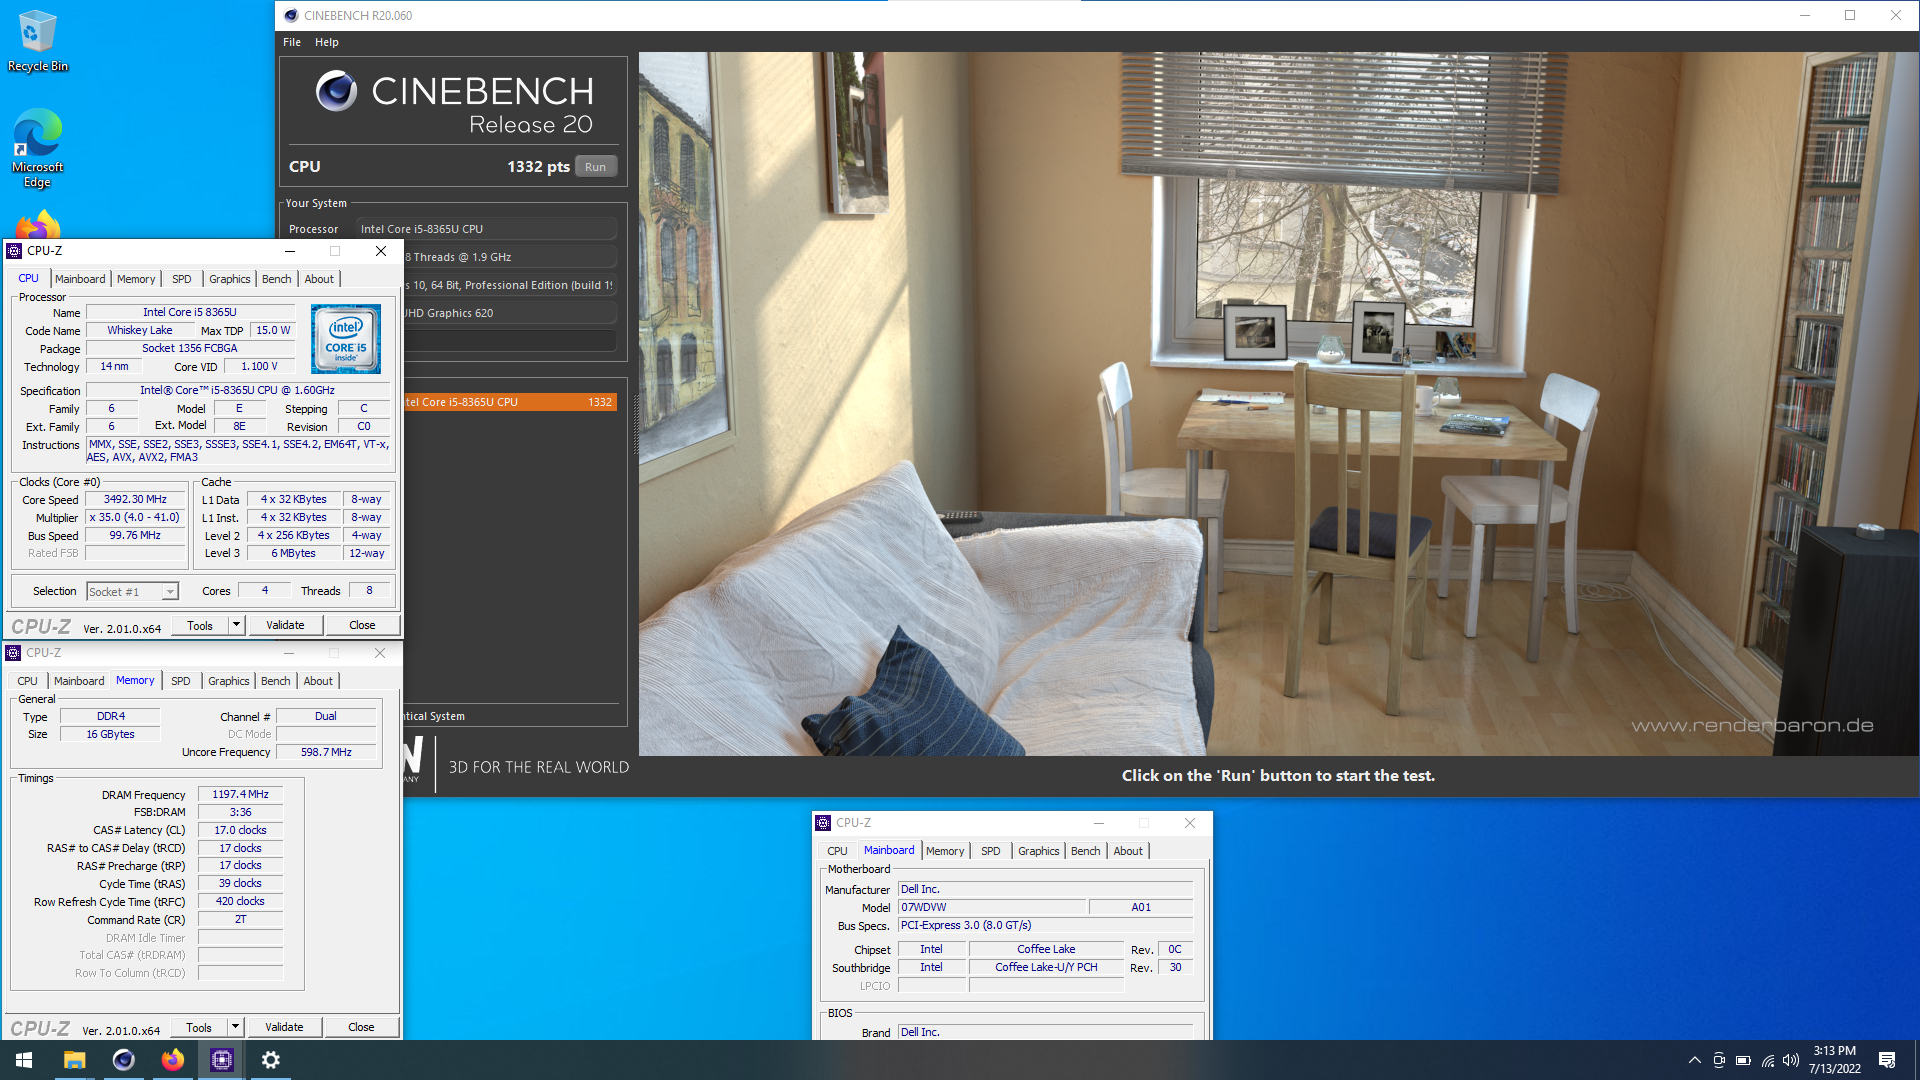Open About tab in top CPU-Z window

click(319, 279)
